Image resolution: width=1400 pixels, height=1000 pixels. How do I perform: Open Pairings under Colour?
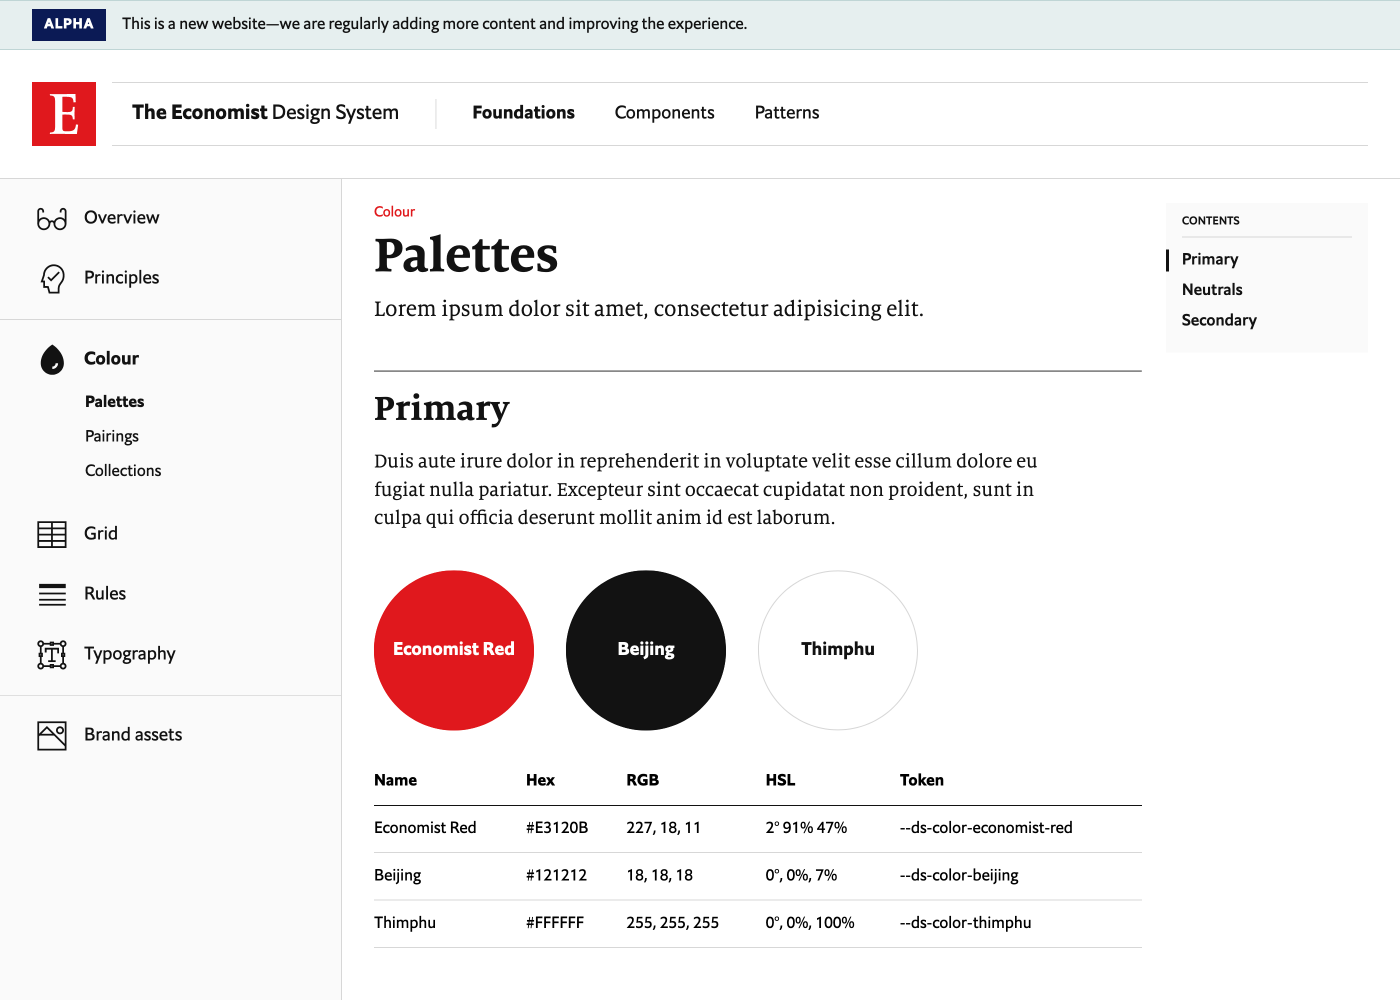pos(112,436)
